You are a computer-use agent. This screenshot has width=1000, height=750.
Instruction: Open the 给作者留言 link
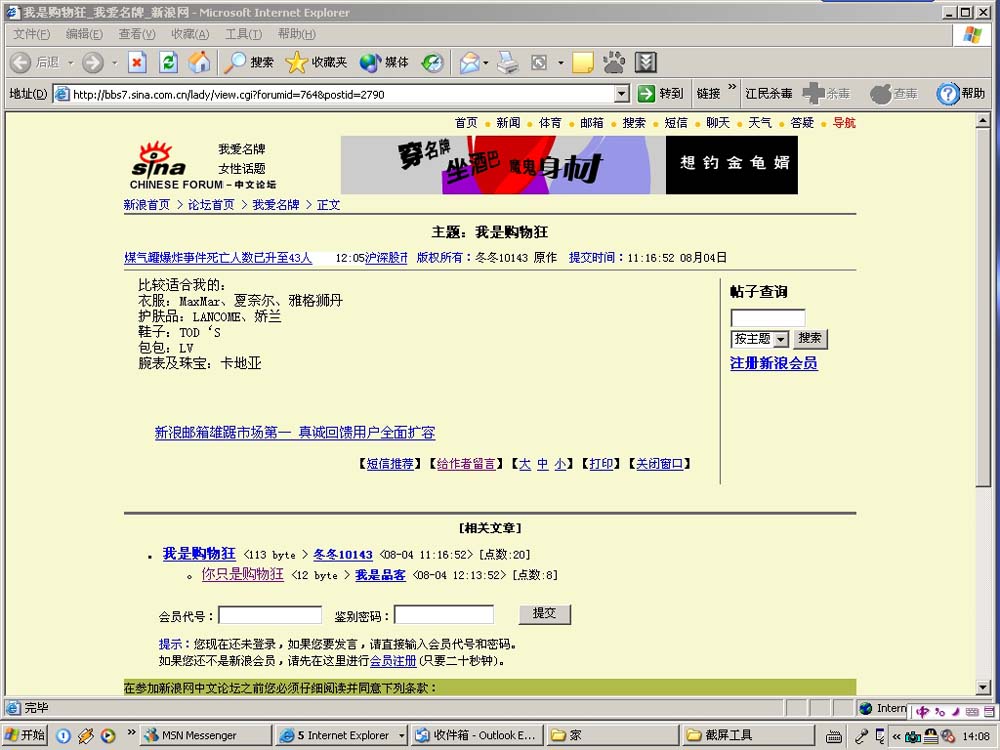coord(466,464)
